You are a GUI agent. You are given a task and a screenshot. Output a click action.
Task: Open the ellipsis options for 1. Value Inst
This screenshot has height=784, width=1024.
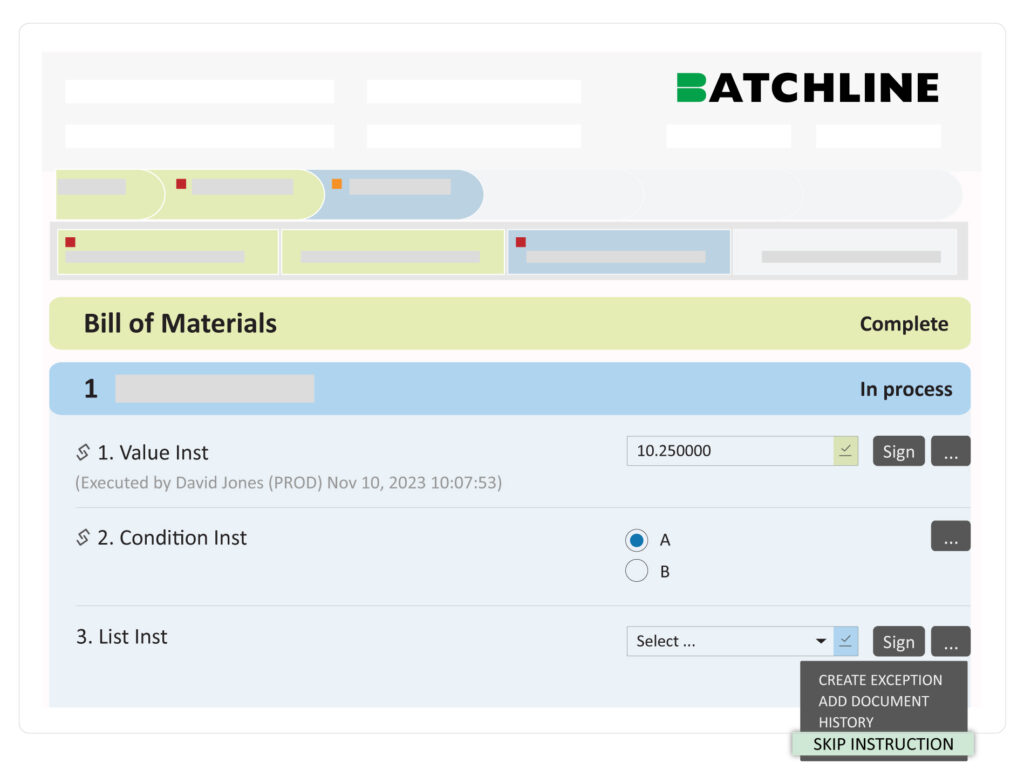[x=950, y=450]
